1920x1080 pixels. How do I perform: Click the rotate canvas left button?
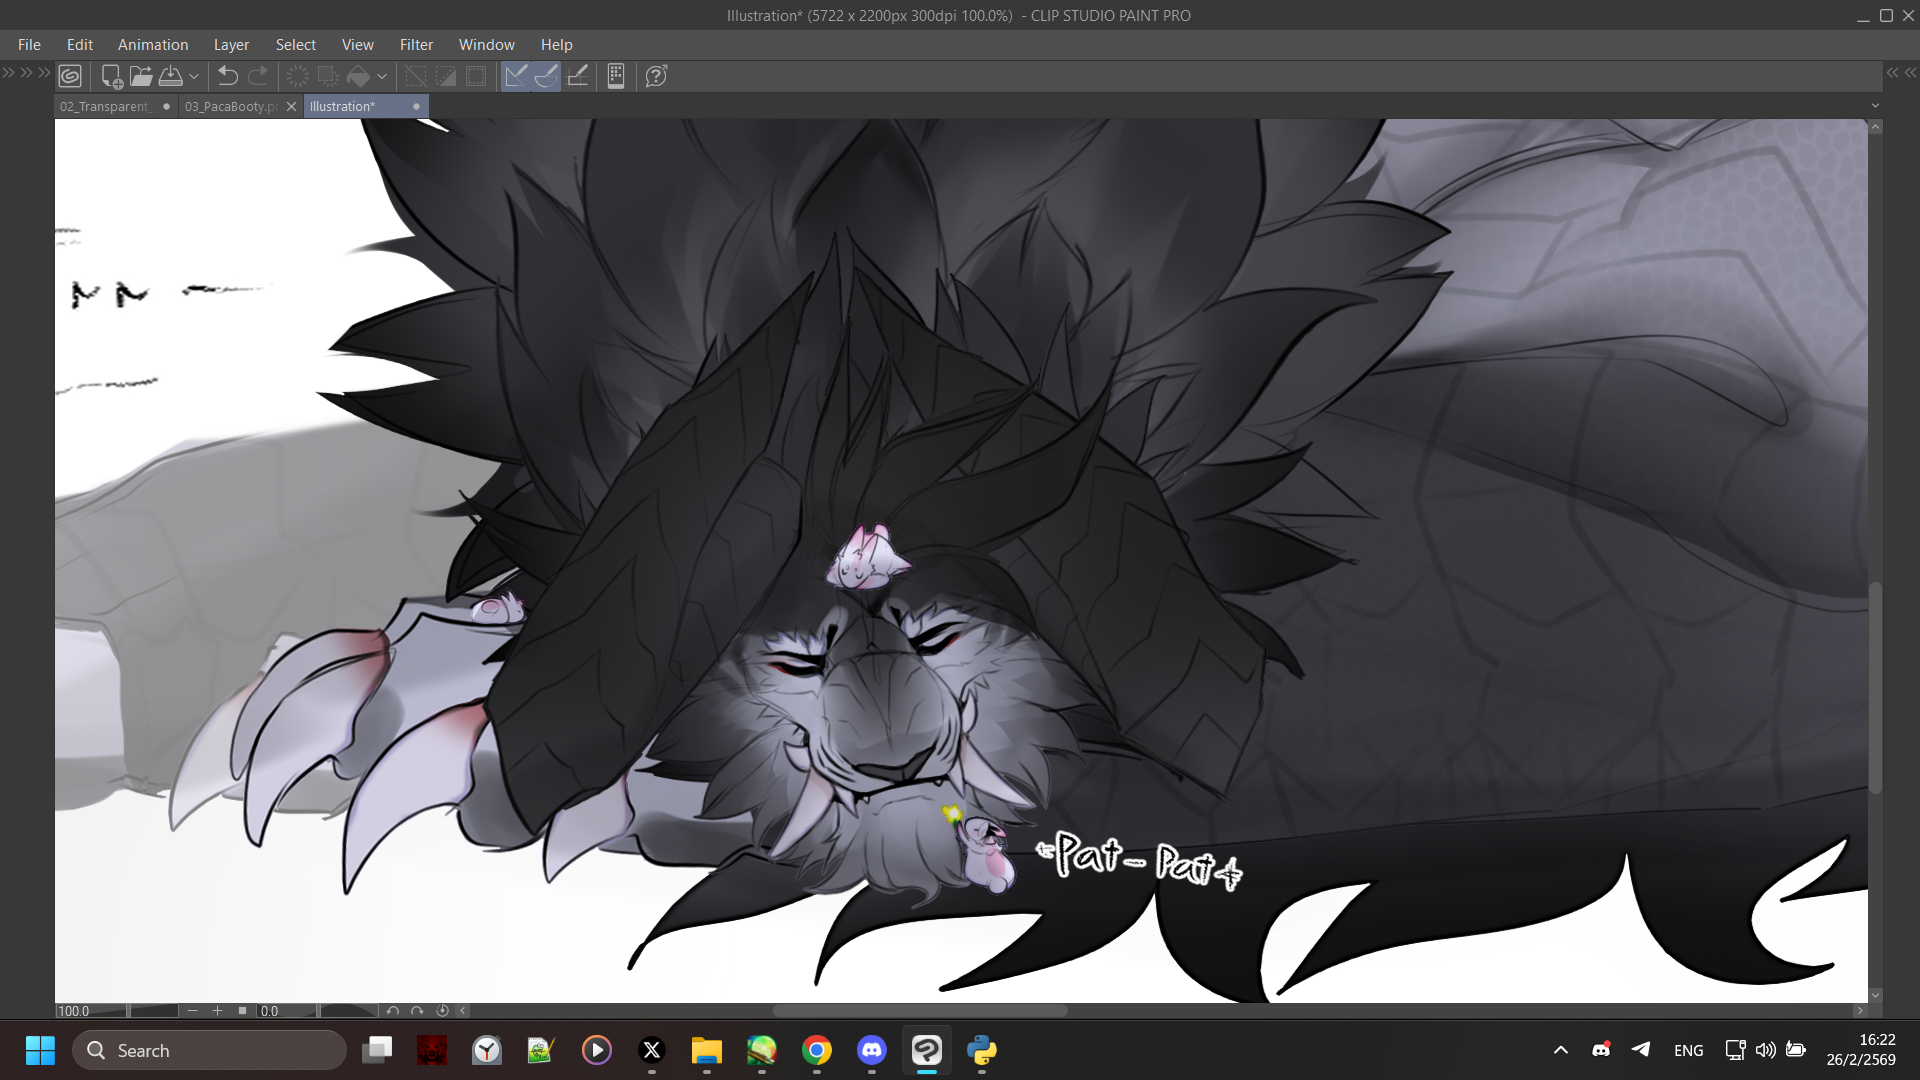pos(392,1011)
